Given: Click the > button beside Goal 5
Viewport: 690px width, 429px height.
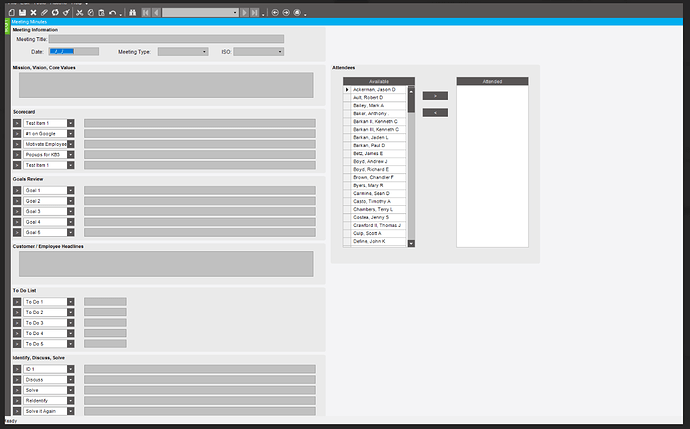Looking at the screenshot, I should pos(17,232).
